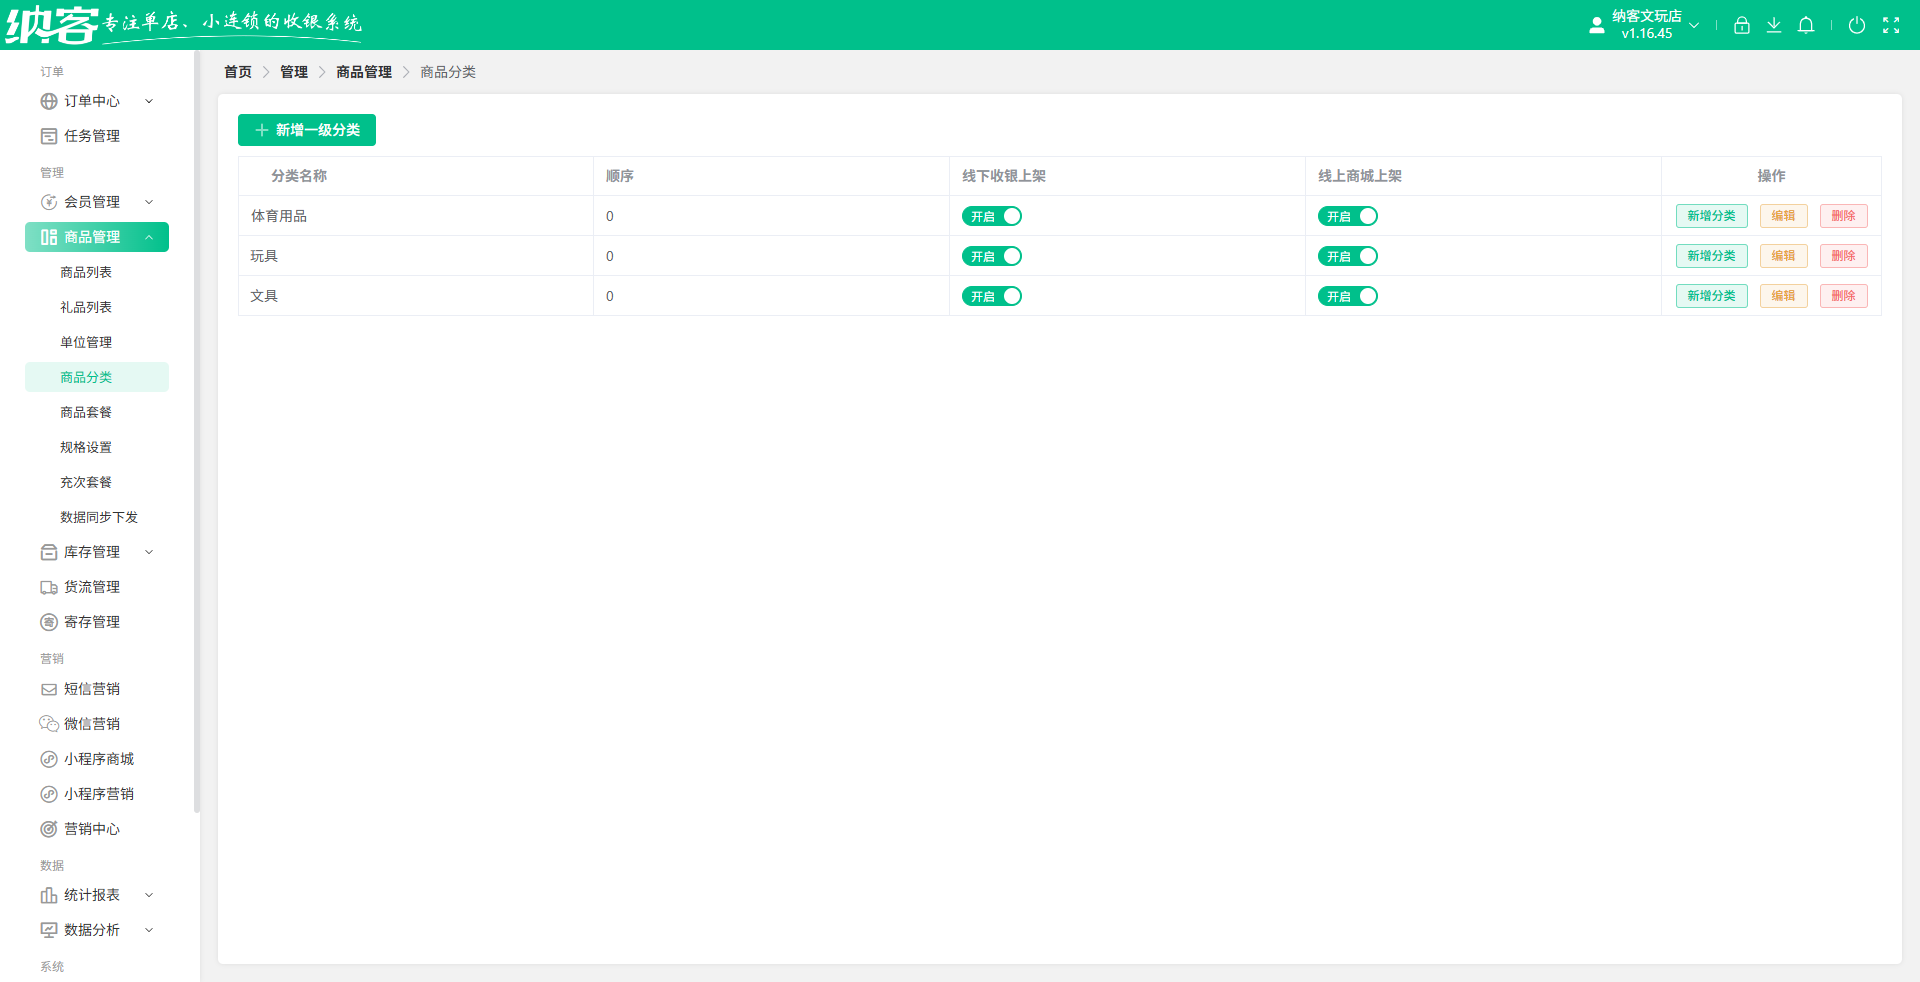The height and width of the screenshot is (982, 1920).
Task: Click the 商品管理 grid icon
Action: pyautogui.click(x=49, y=237)
